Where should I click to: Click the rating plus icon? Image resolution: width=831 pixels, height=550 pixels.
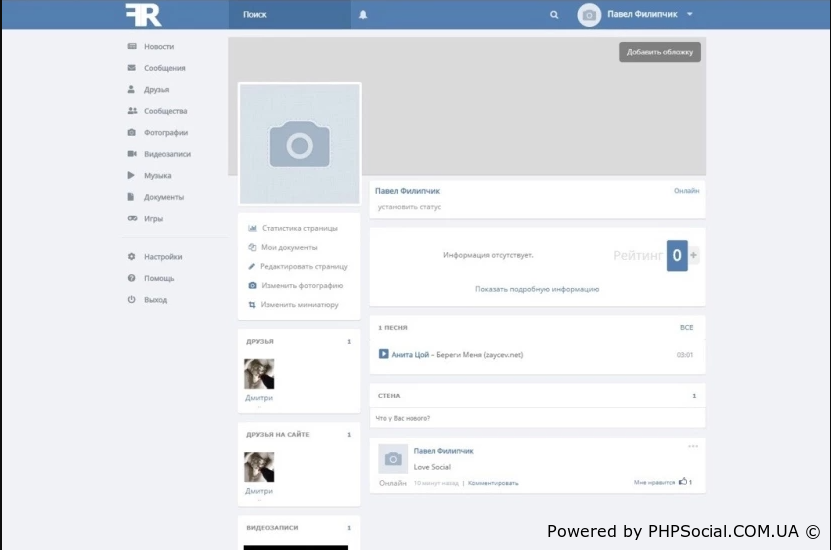click(694, 256)
